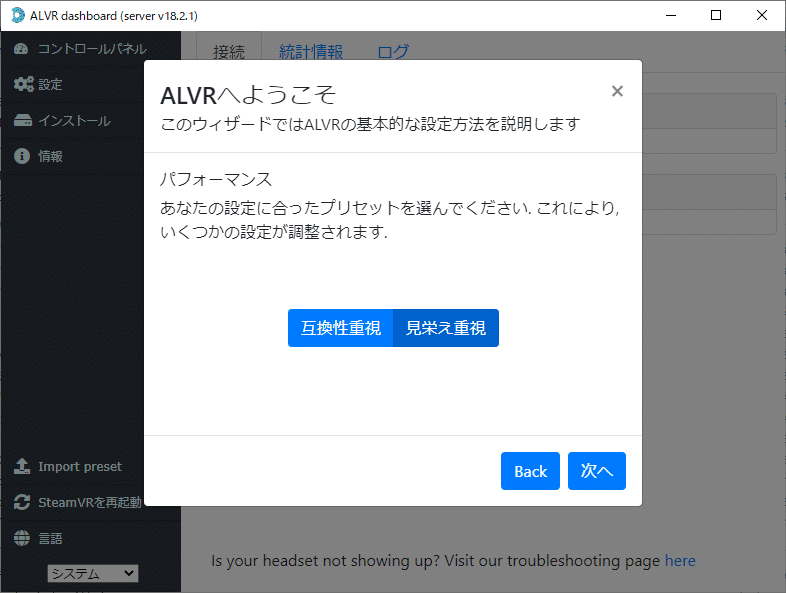Select the 見栄え重視 preset
786x593 pixels.
tap(446, 328)
